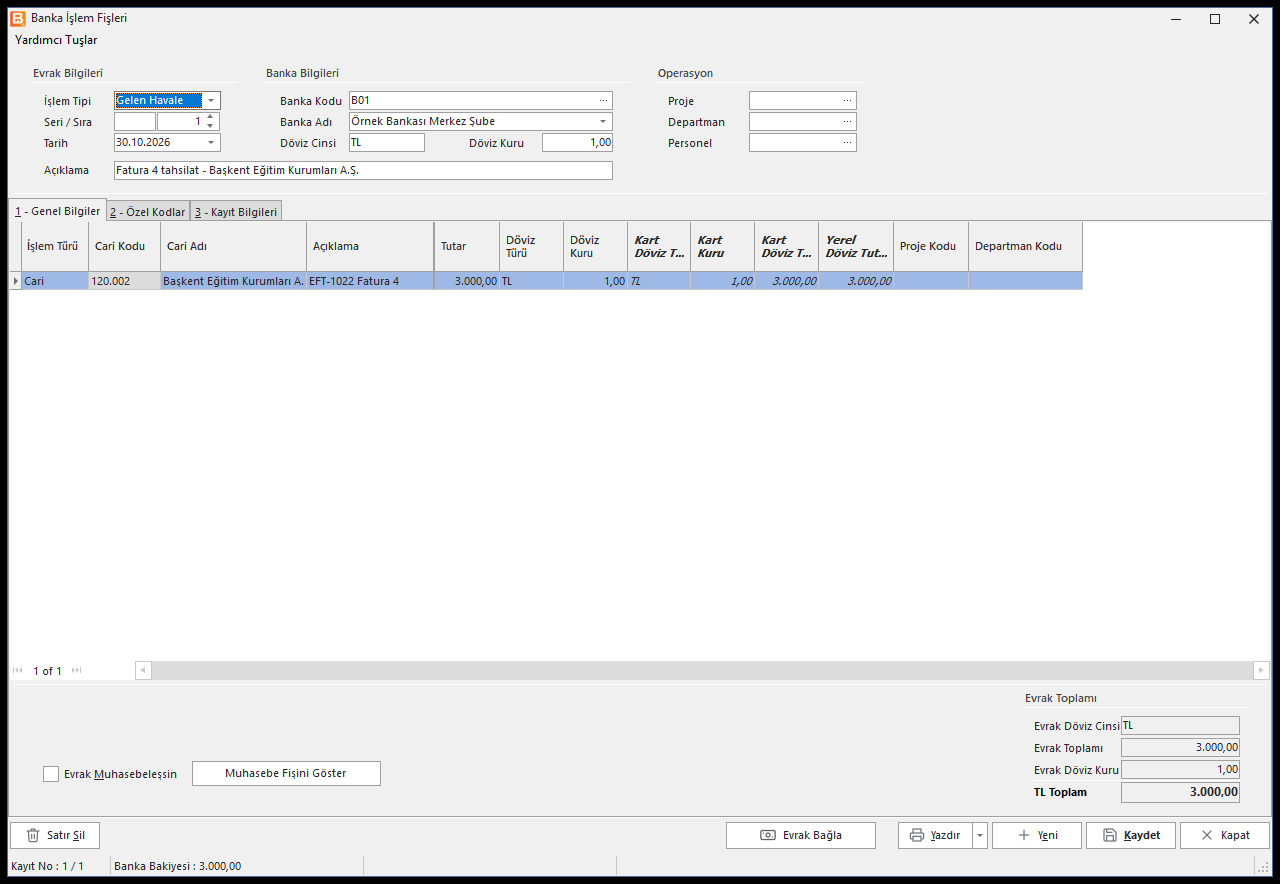Click the Yeni button
Screen dimensions: 1280x884
pyautogui.click(x=1037, y=835)
